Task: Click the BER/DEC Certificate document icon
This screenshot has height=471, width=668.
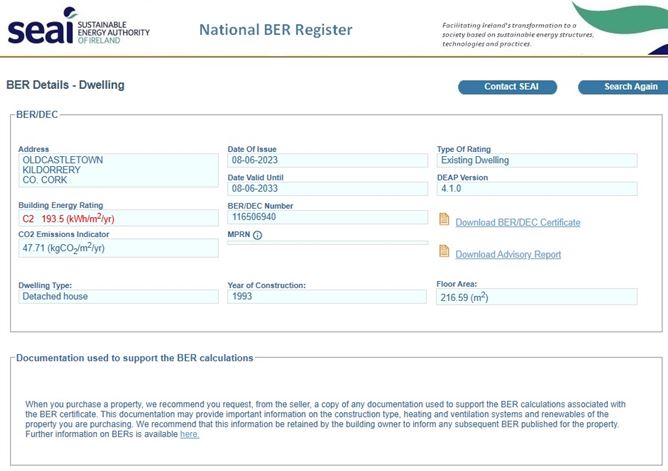Action: pos(444,219)
